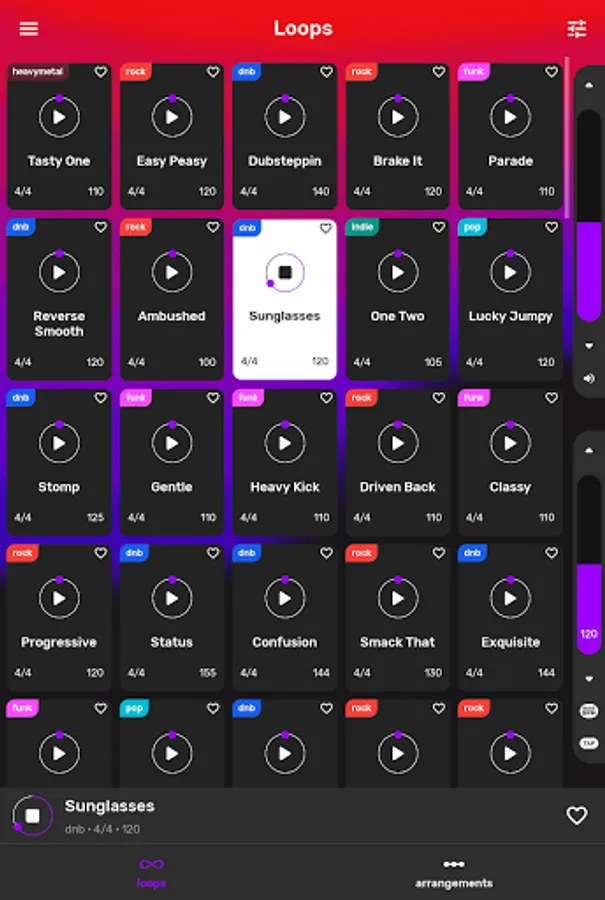Favorite the Tasty One loop
This screenshot has height=900, width=605.
100,72
